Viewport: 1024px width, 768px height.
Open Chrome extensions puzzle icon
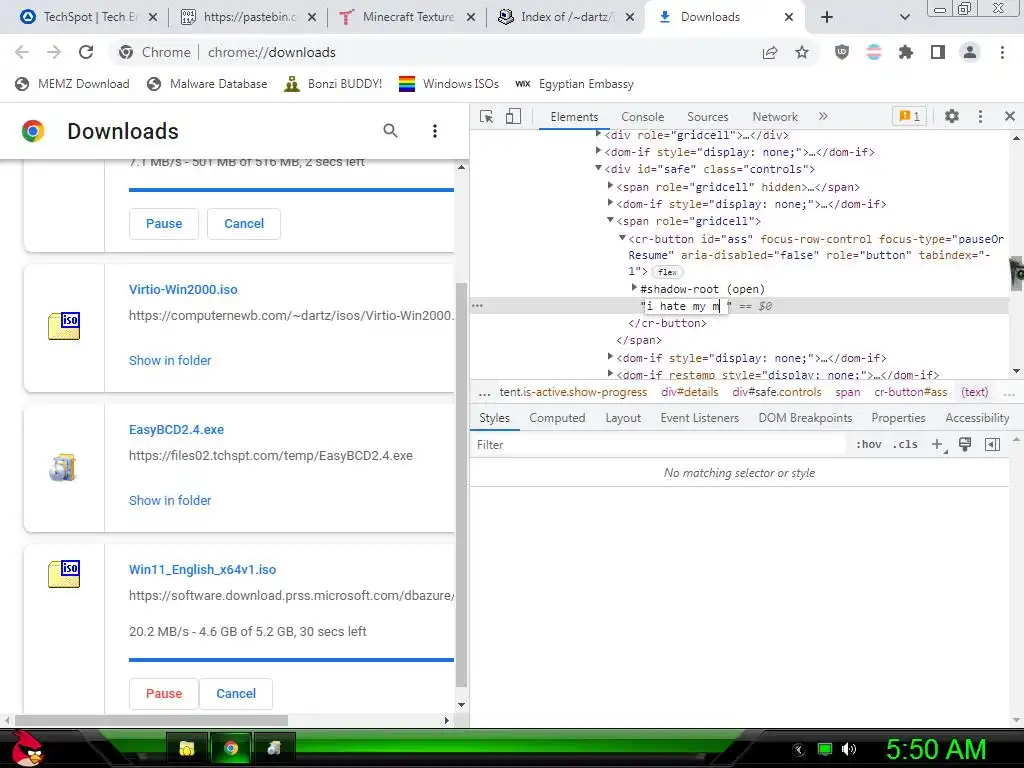(x=906, y=52)
